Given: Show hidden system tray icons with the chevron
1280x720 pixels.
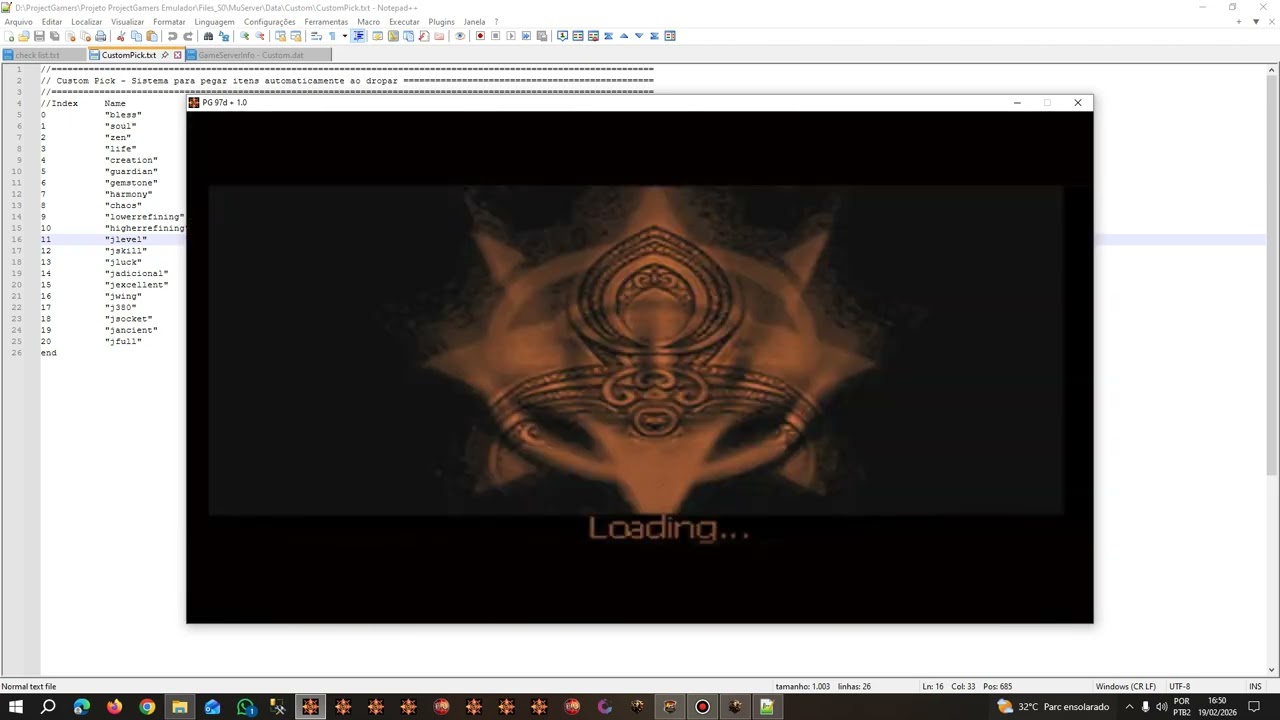Looking at the screenshot, I should 1129,707.
